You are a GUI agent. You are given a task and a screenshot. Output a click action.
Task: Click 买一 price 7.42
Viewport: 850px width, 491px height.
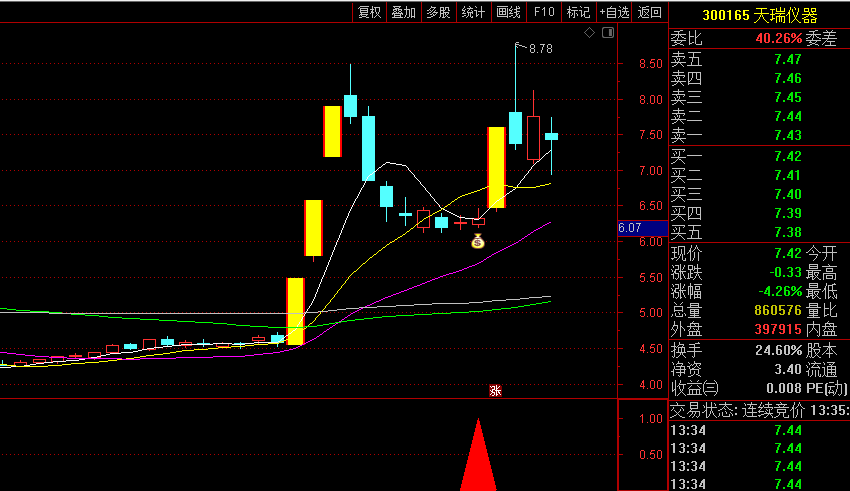(788, 157)
